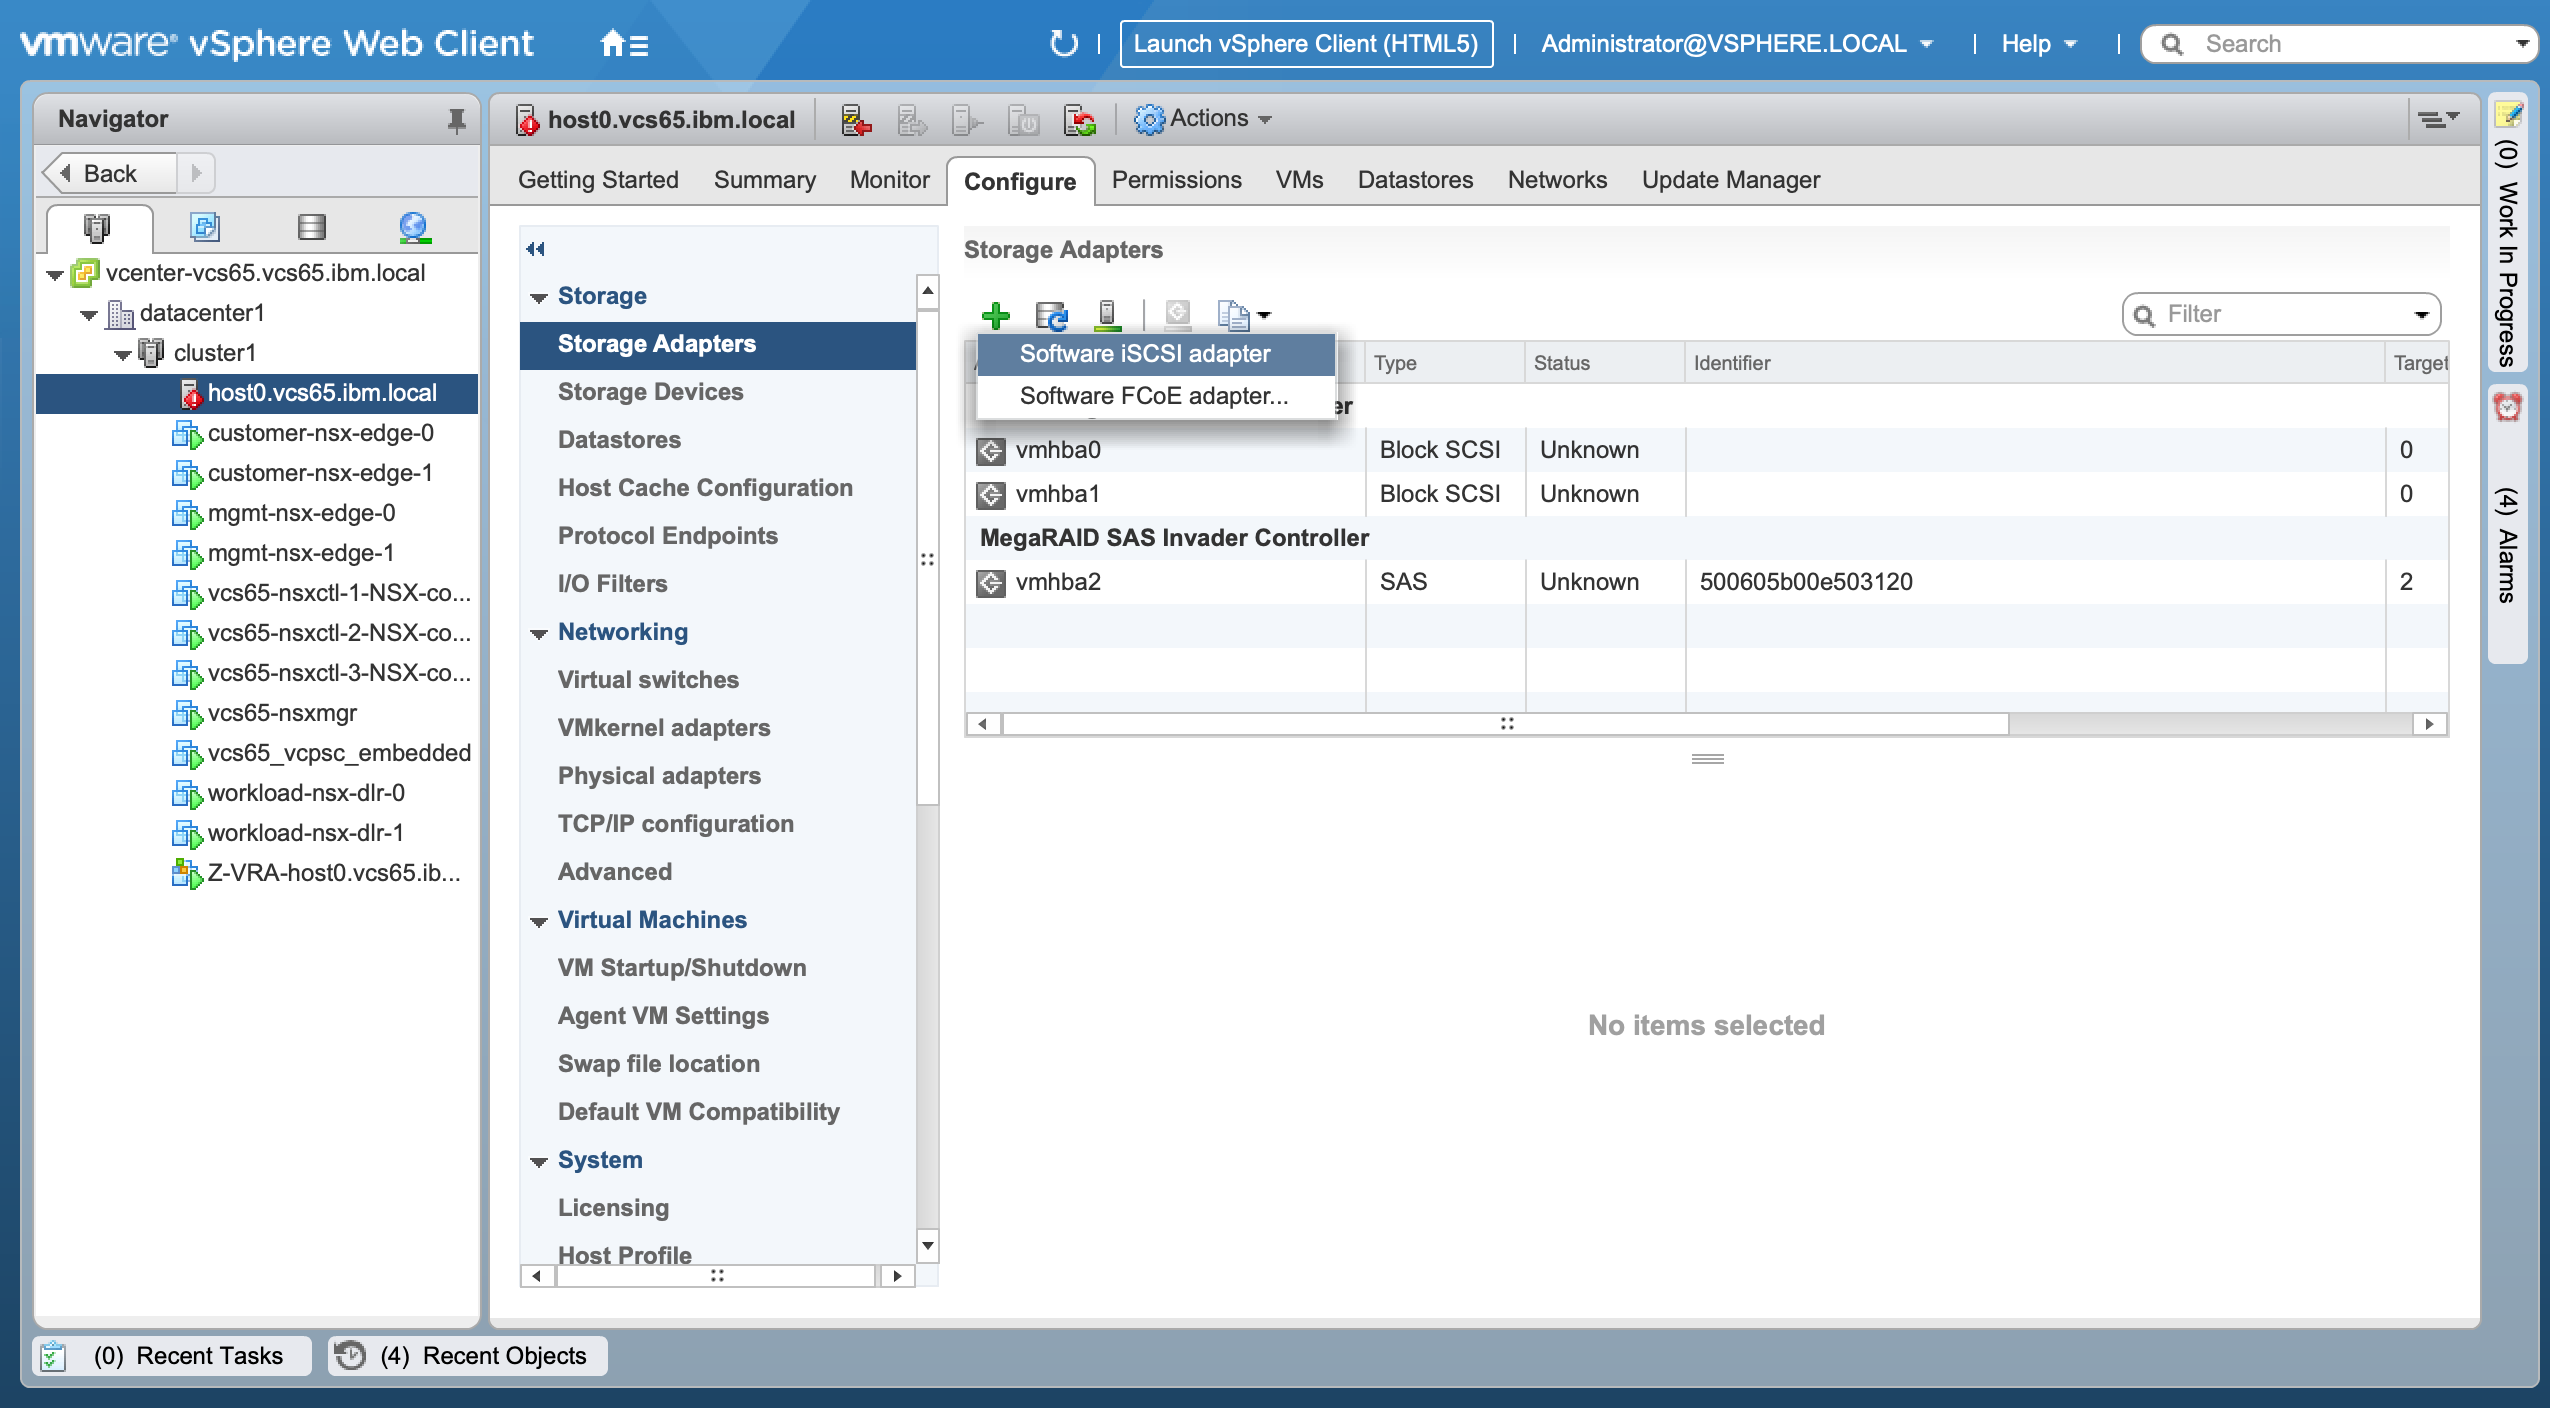Collapse the Networking section
Screen dimensions: 2550x1408
539,634
